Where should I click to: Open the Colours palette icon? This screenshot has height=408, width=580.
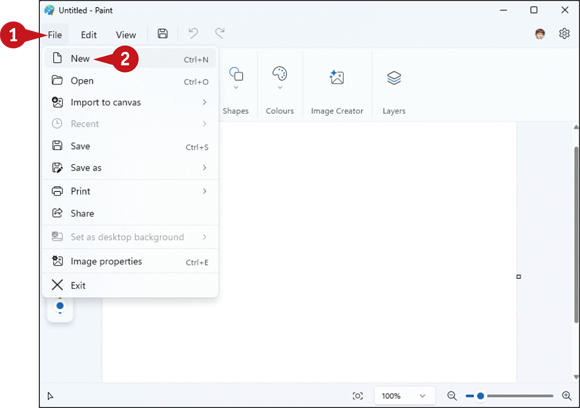pyautogui.click(x=280, y=73)
